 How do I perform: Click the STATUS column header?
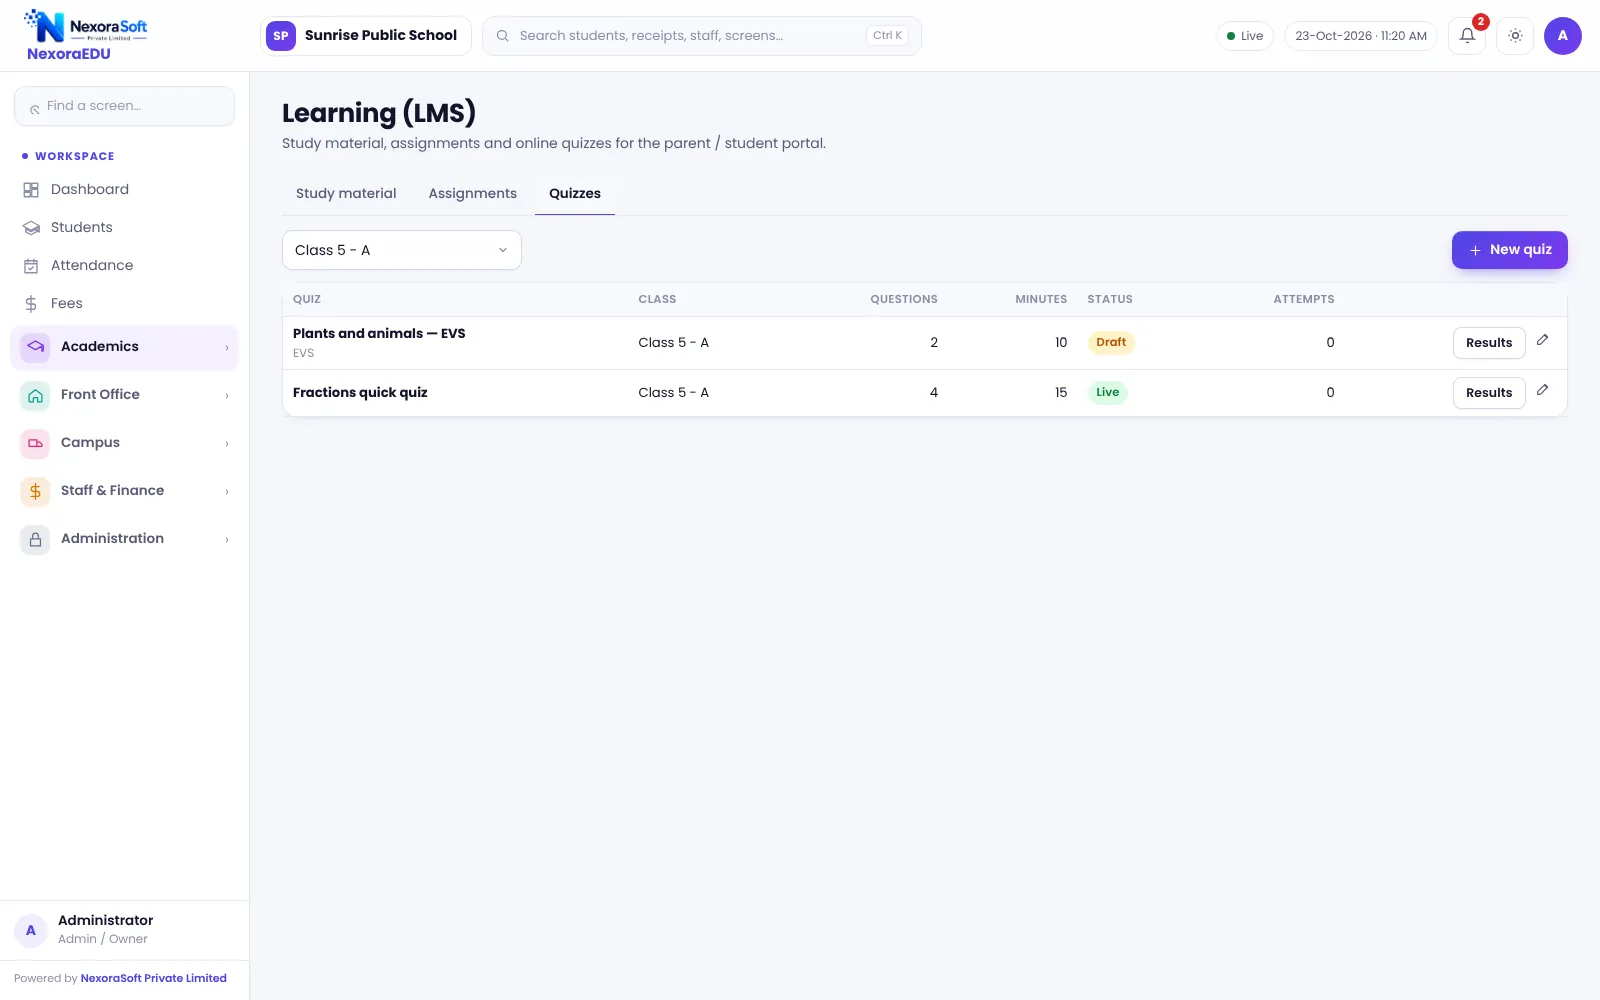1110,300
